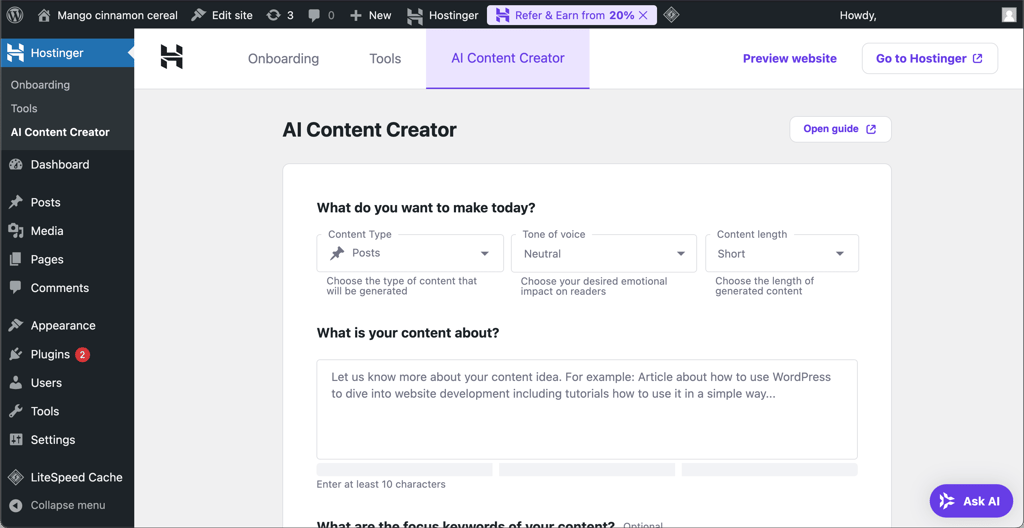Click the black Hostinger logo in header
This screenshot has height=528, width=1024.
[171, 58]
